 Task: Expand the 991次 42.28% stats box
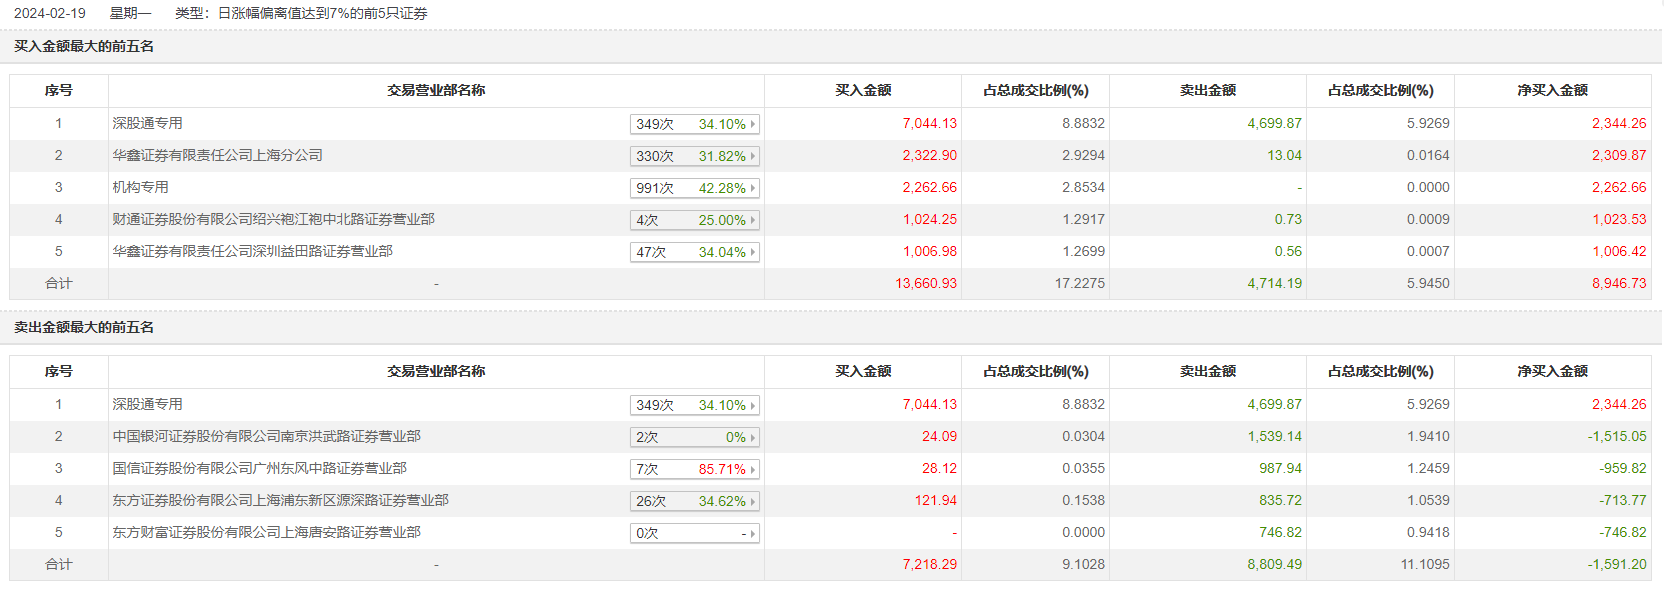pos(694,188)
